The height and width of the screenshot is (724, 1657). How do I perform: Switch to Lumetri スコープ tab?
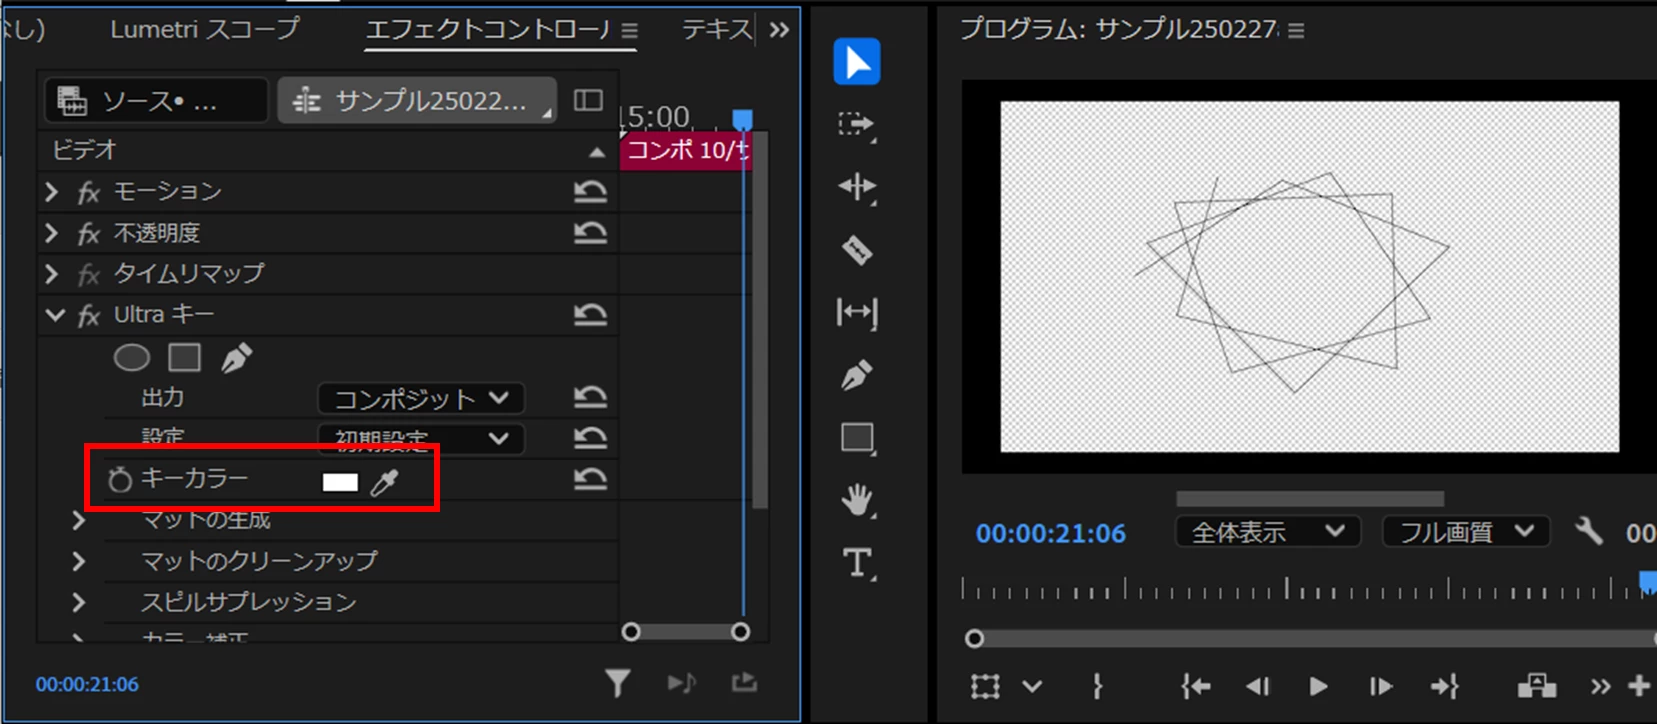(204, 29)
